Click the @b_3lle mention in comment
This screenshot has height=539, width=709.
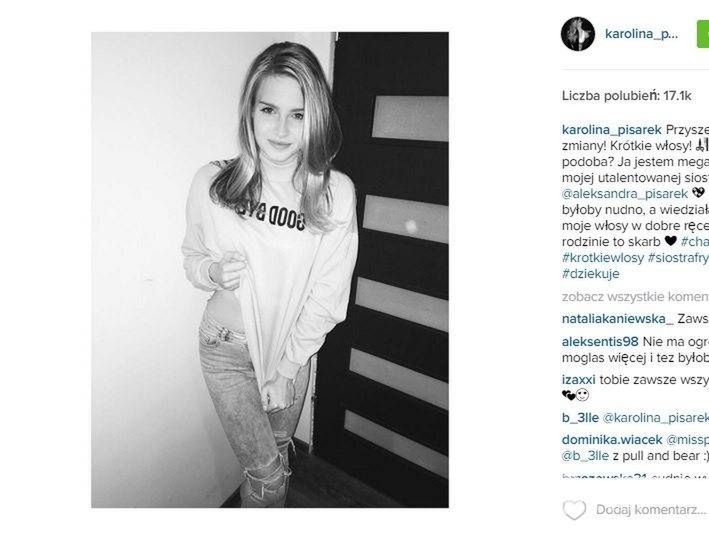pos(585,456)
